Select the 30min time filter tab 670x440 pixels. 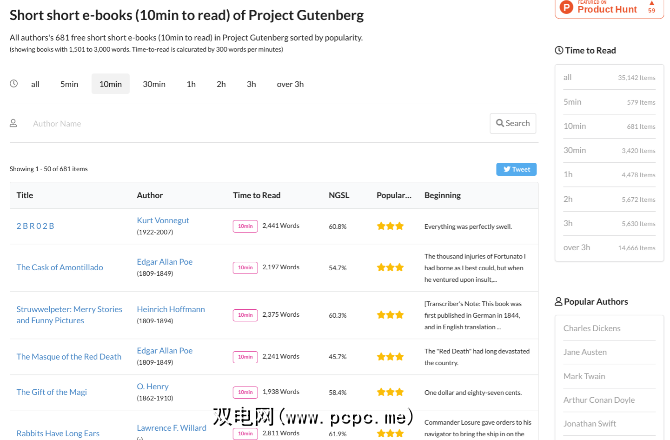click(x=154, y=84)
